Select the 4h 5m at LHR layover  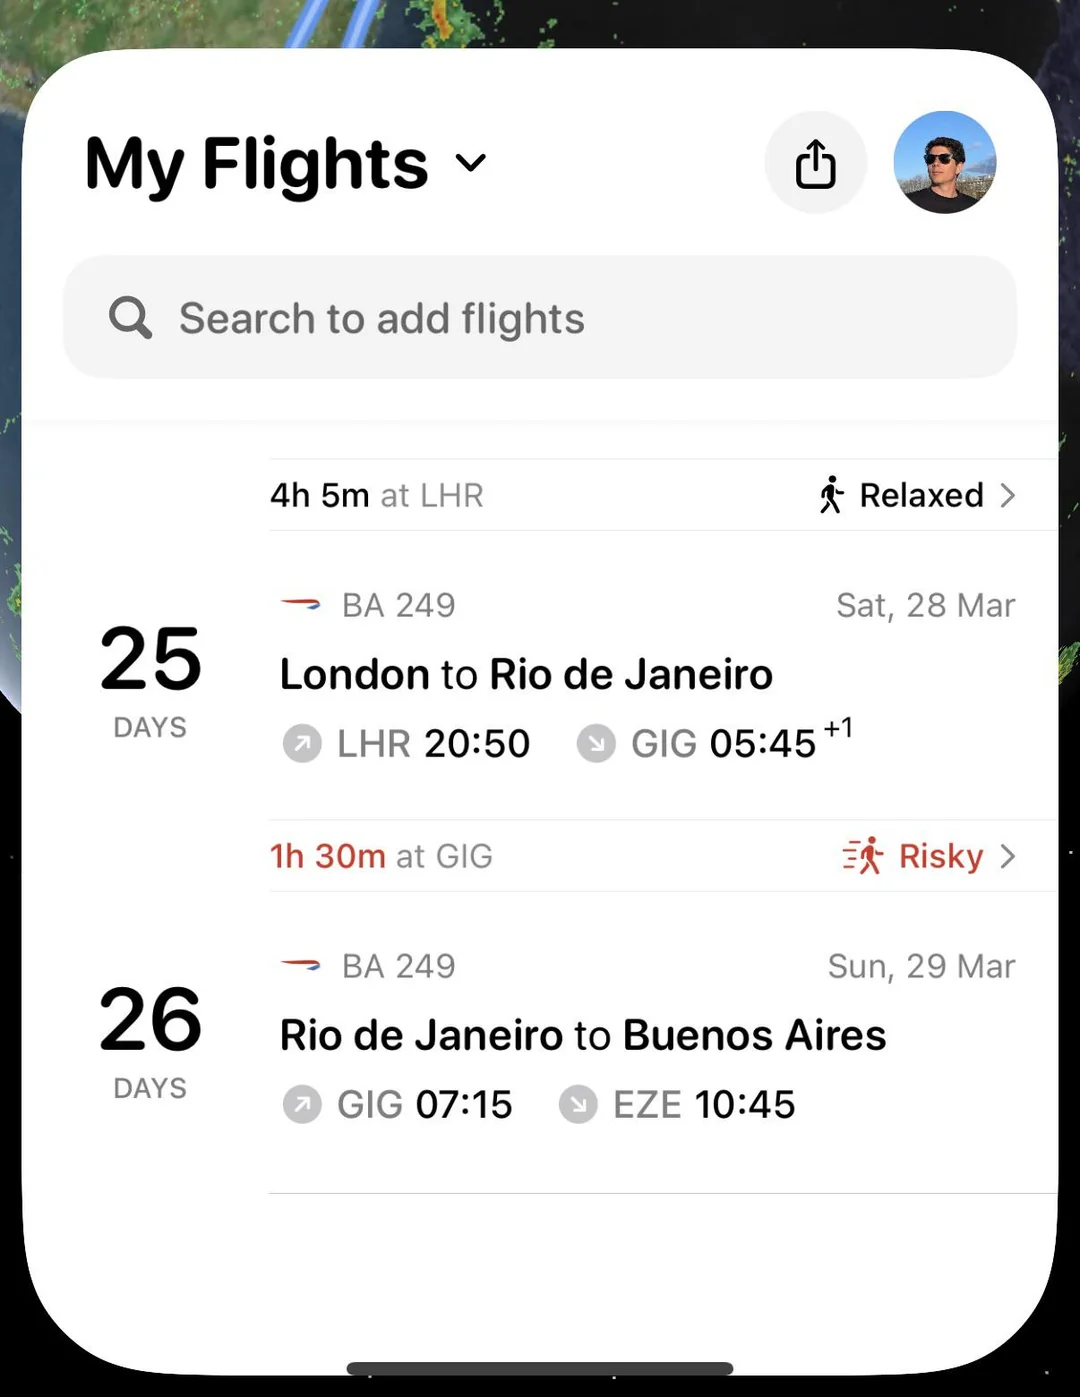click(x=377, y=495)
